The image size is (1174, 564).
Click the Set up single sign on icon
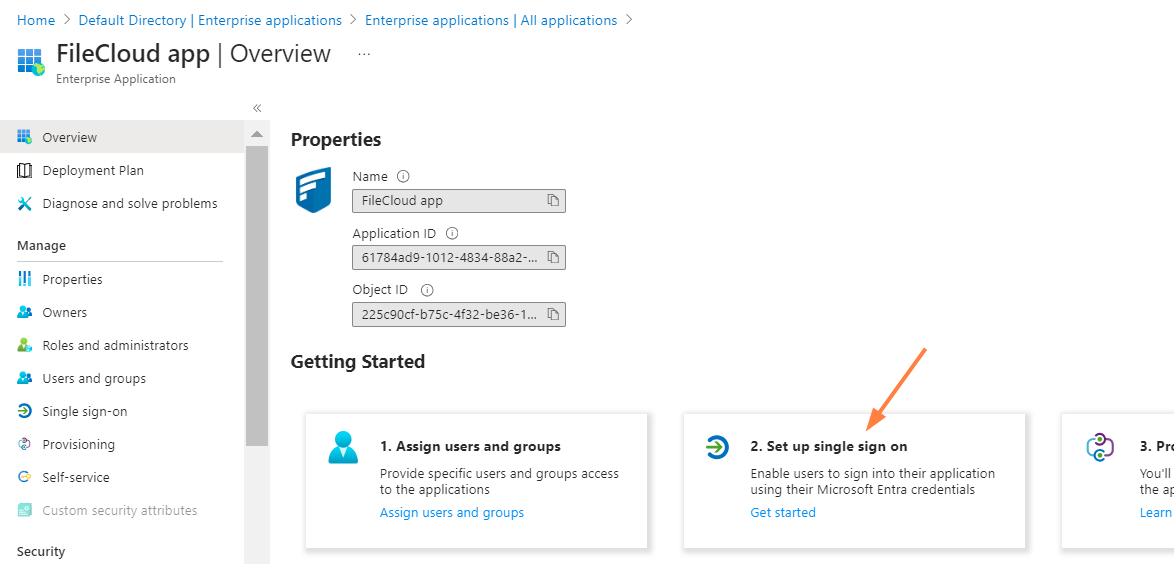pos(717,447)
